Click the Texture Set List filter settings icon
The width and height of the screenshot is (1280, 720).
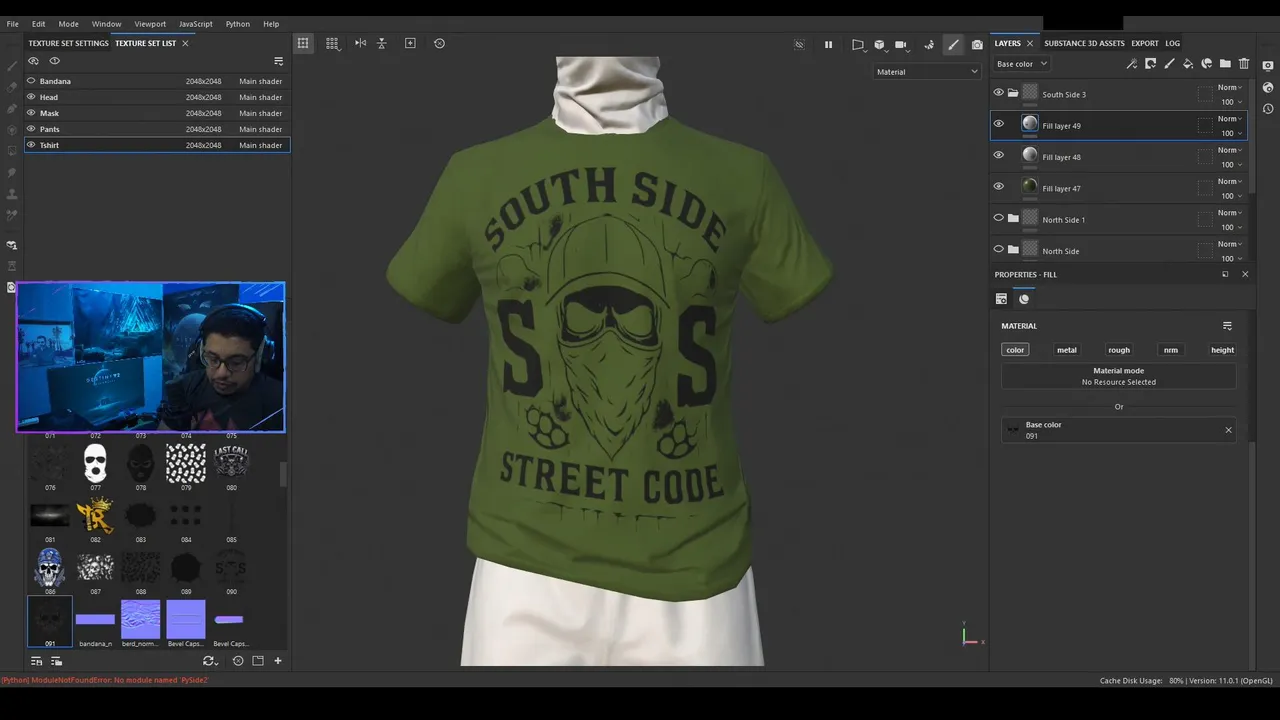[279, 61]
